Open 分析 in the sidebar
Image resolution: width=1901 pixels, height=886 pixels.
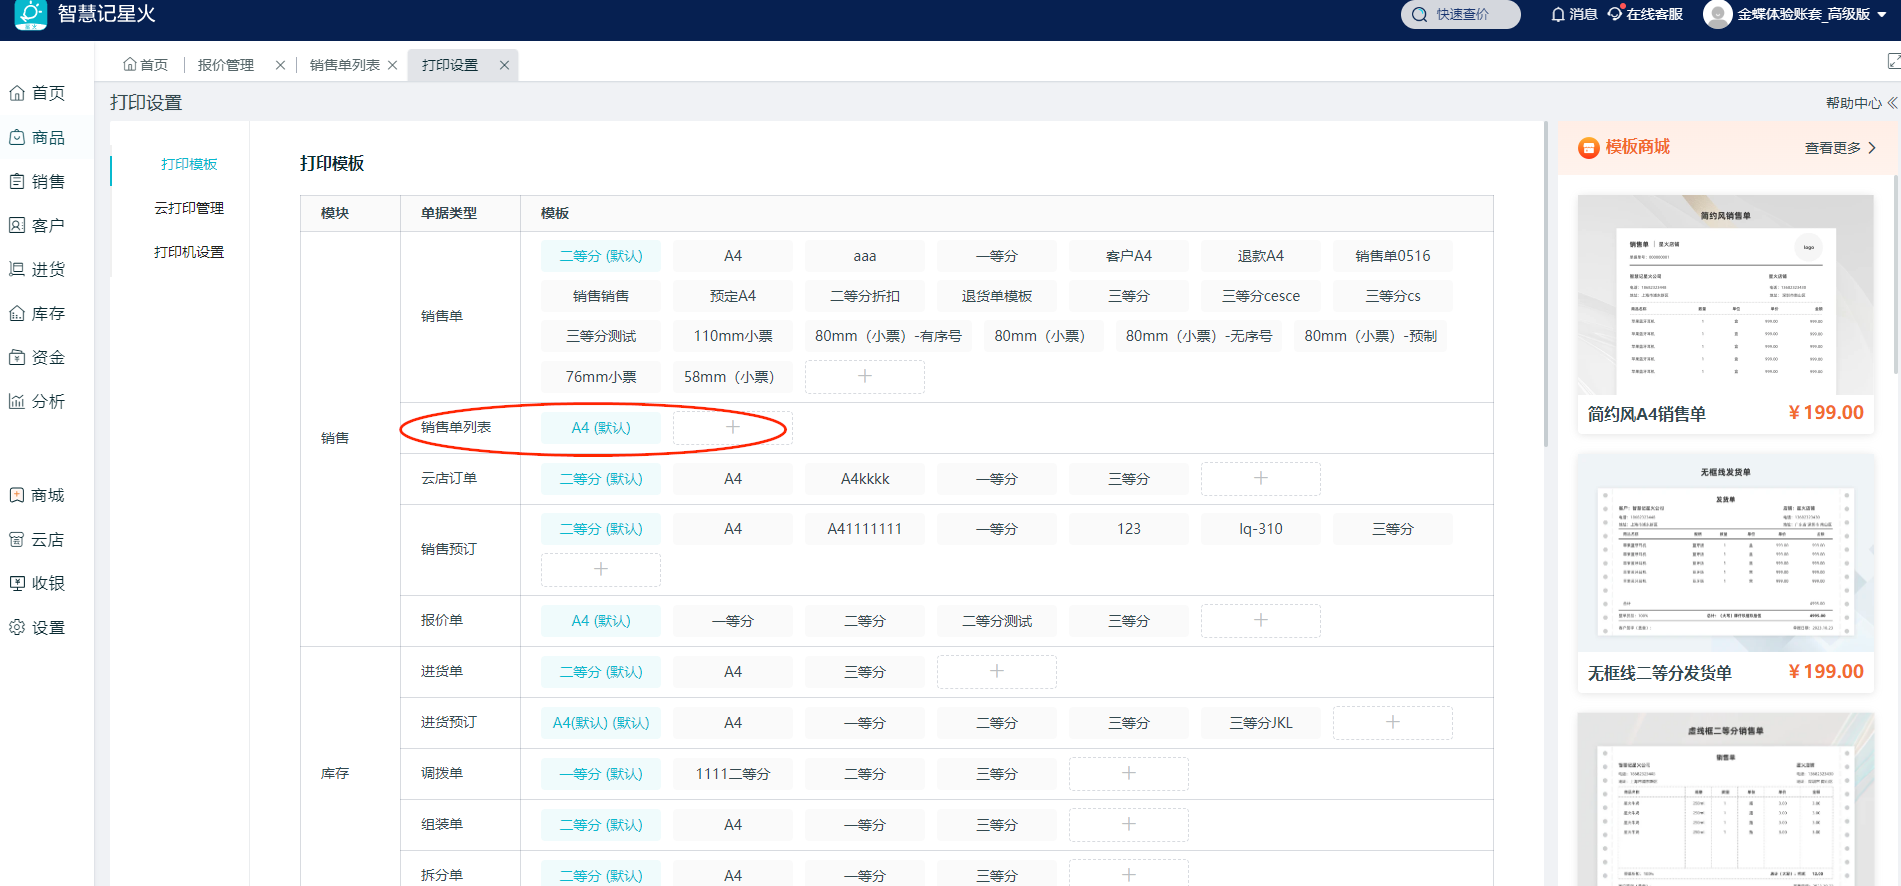tap(38, 401)
